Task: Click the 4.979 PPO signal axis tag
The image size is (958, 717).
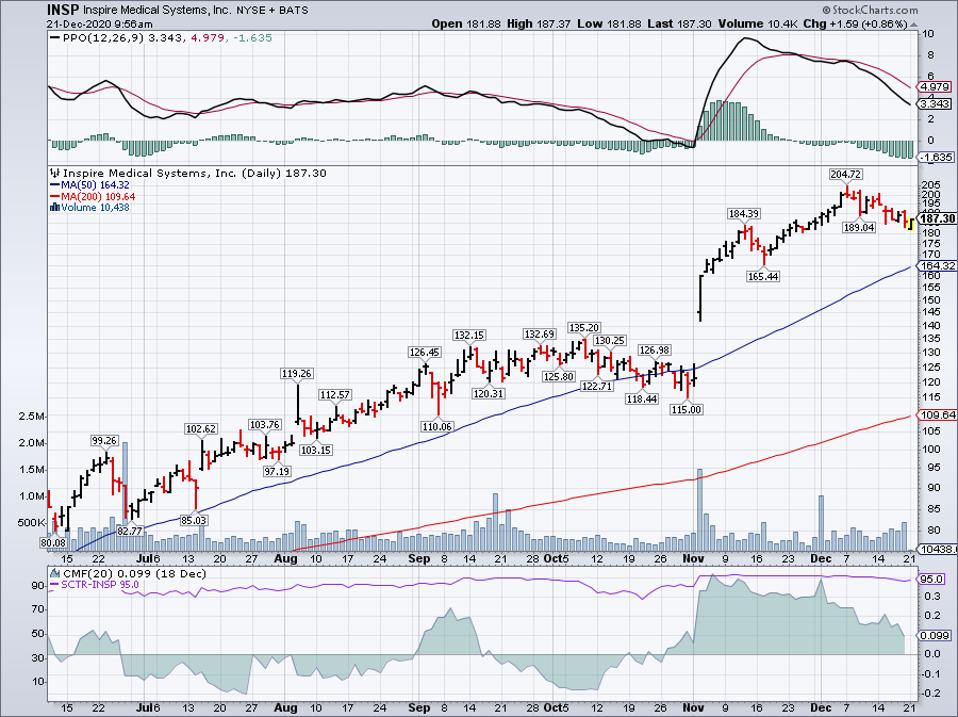Action: coord(935,86)
